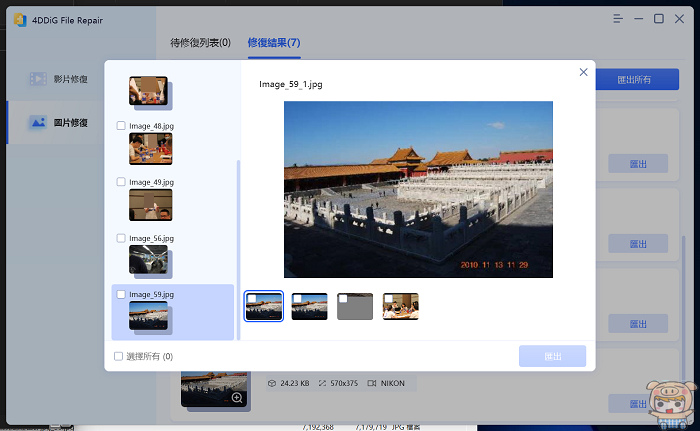Click the magnifier icon on bottom thumbnail
This screenshot has width=700, height=431.
click(237, 397)
